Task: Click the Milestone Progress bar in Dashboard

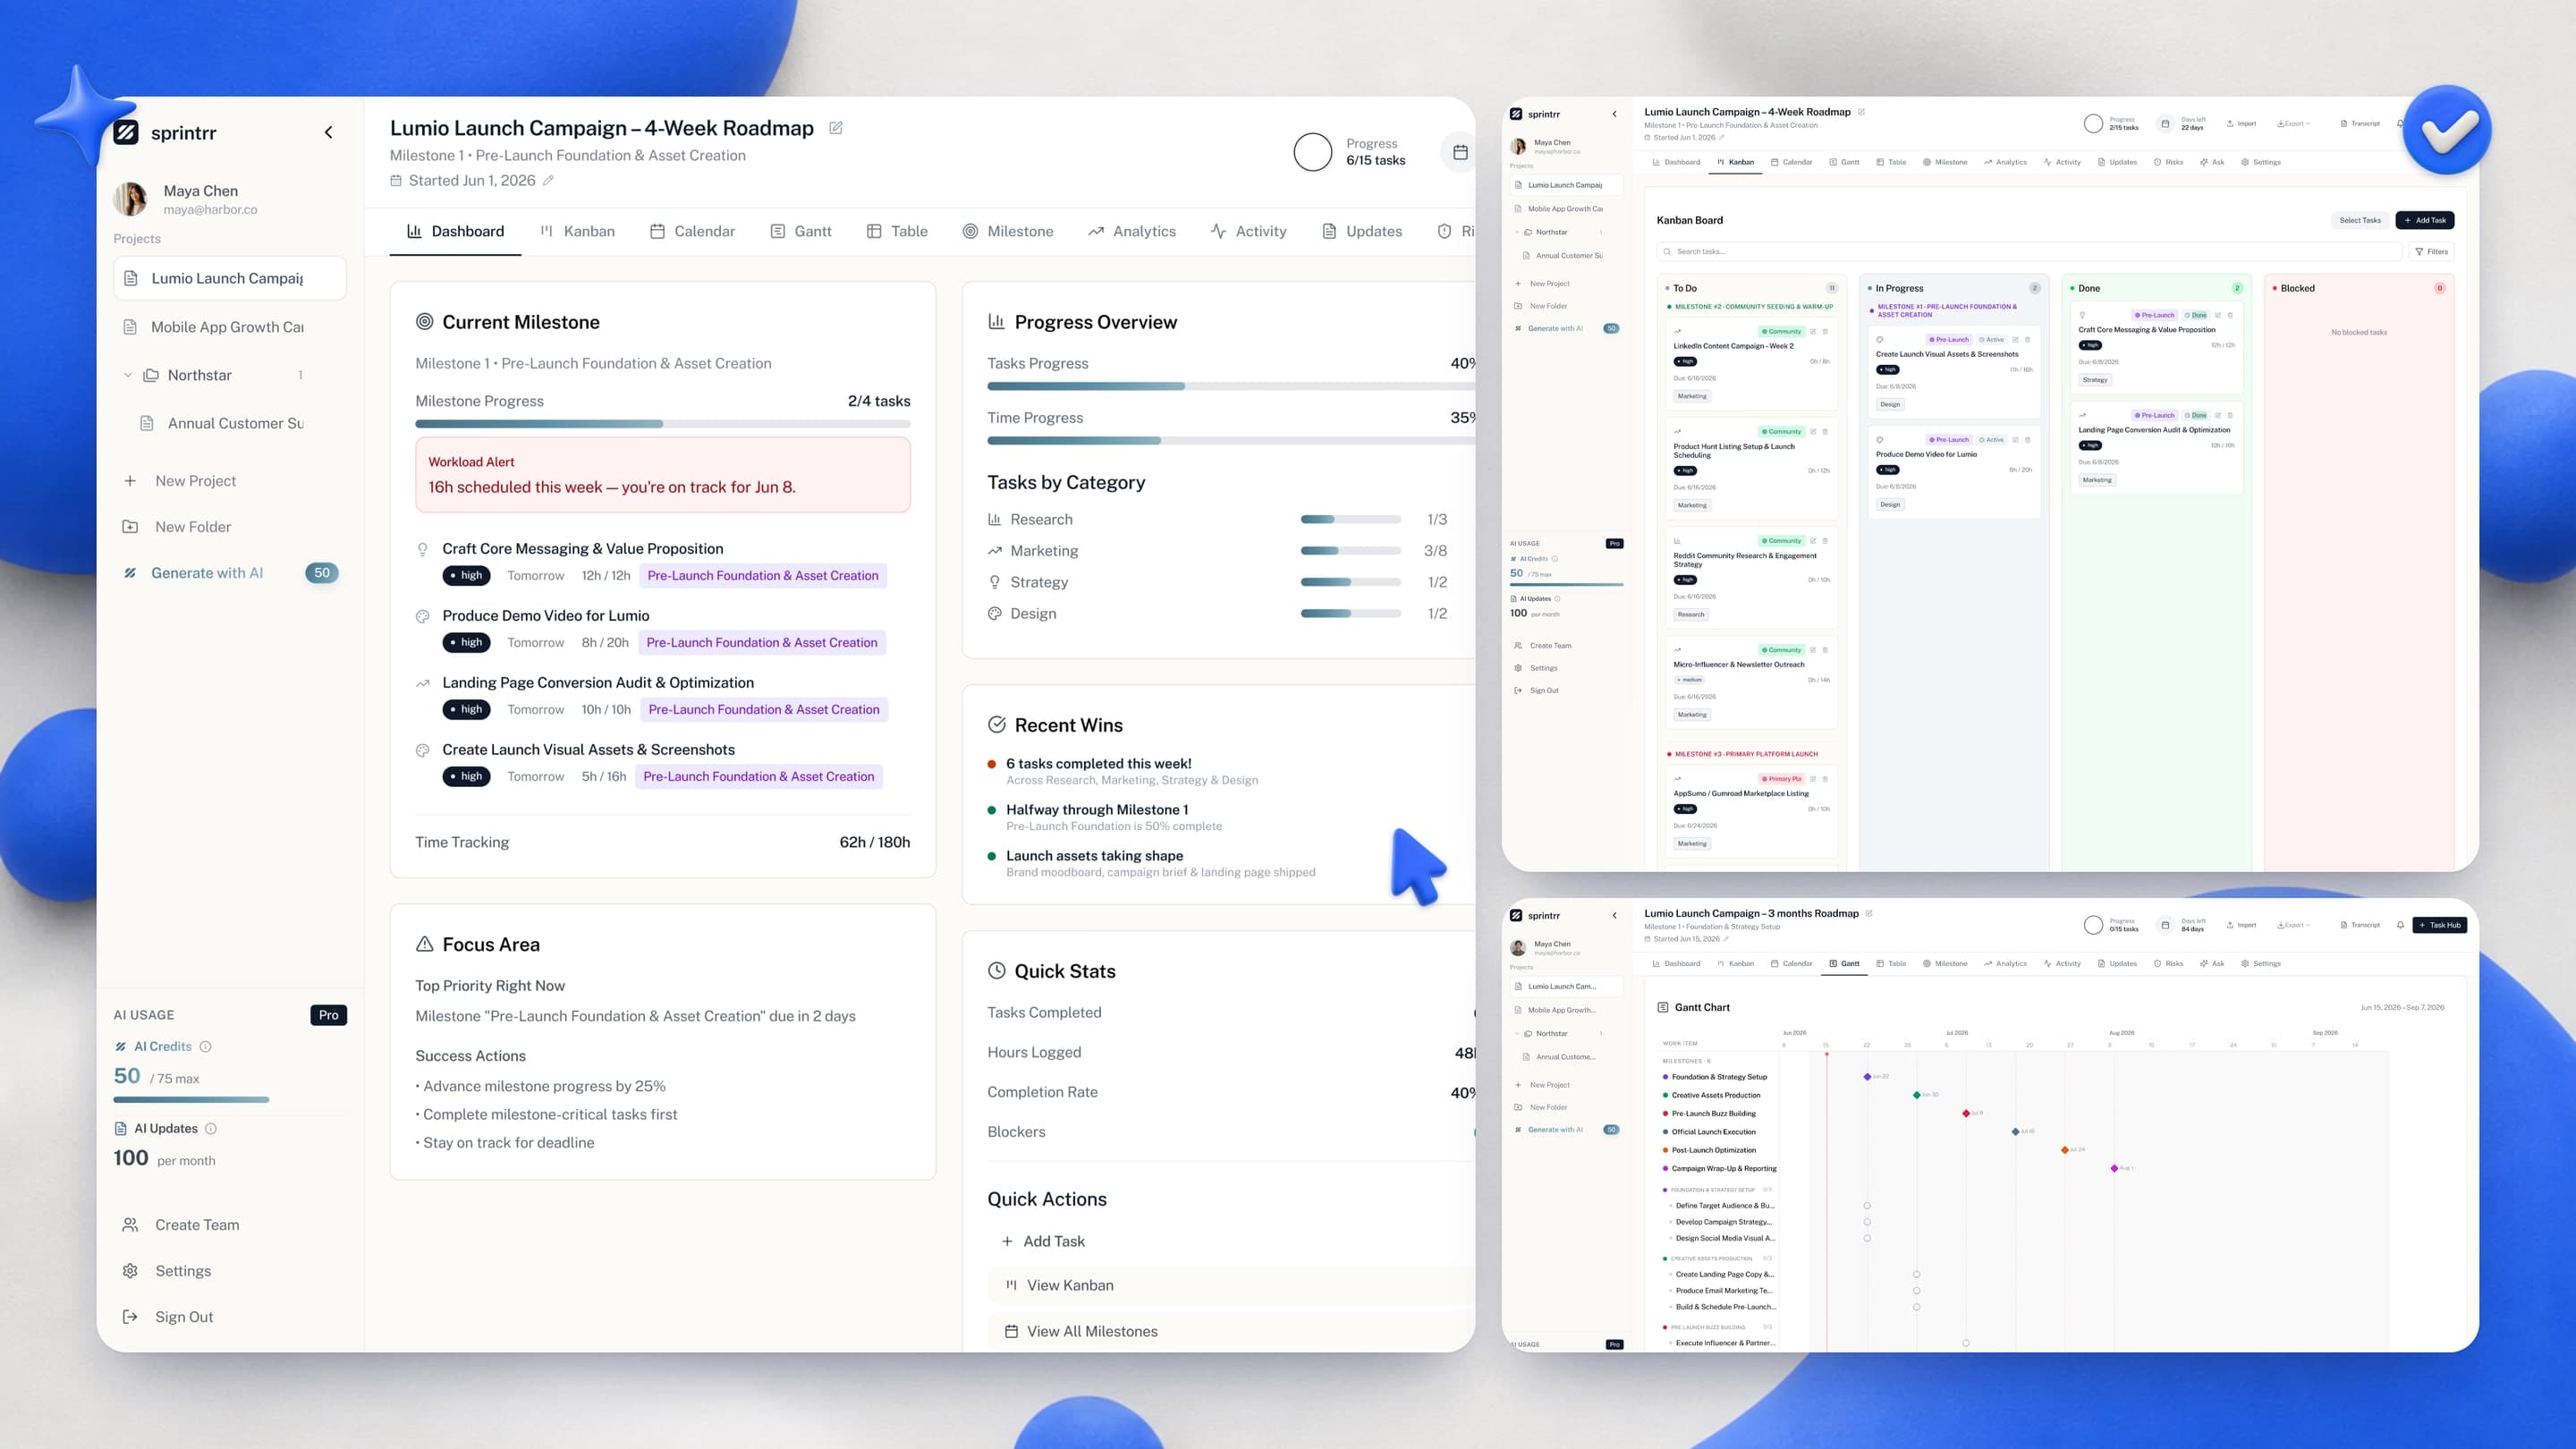Action: (662, 424)
